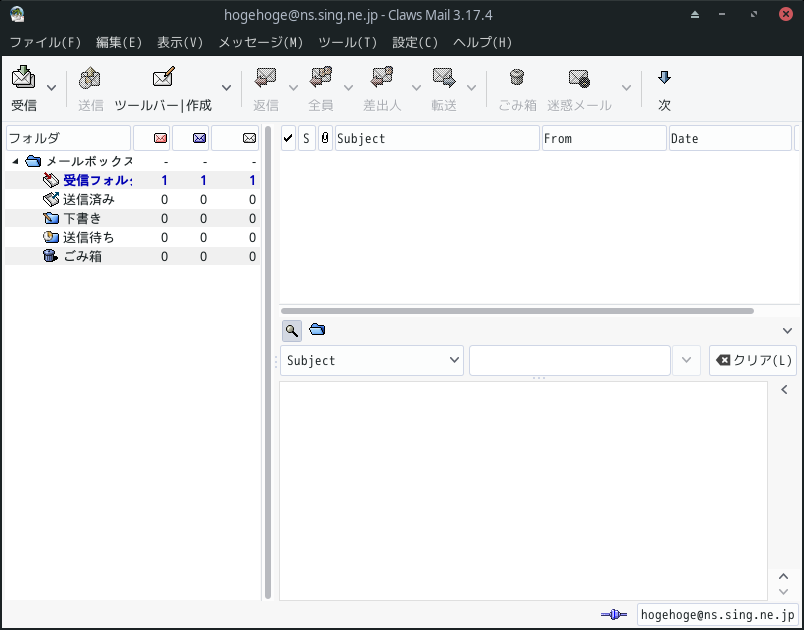The width and height of the screenshot is (804, 630).
Task: Sort messages by Date column header
Action: [730, 138]
